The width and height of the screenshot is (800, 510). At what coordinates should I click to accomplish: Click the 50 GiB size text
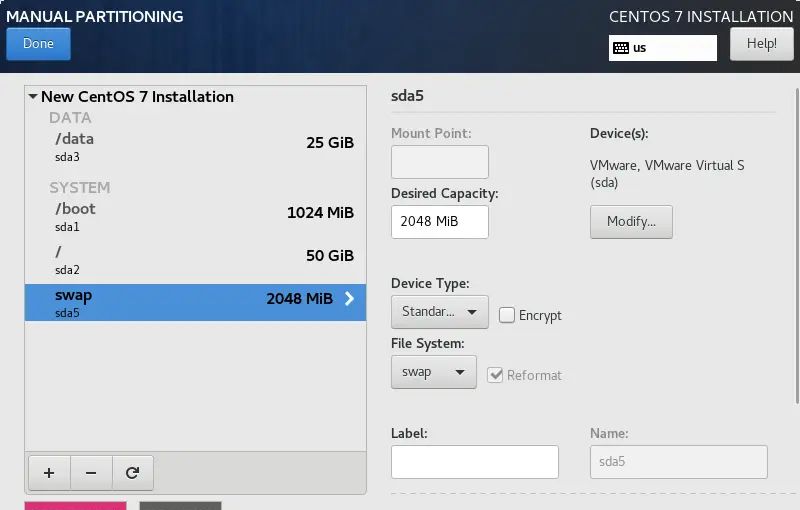[x=330, y=256]
